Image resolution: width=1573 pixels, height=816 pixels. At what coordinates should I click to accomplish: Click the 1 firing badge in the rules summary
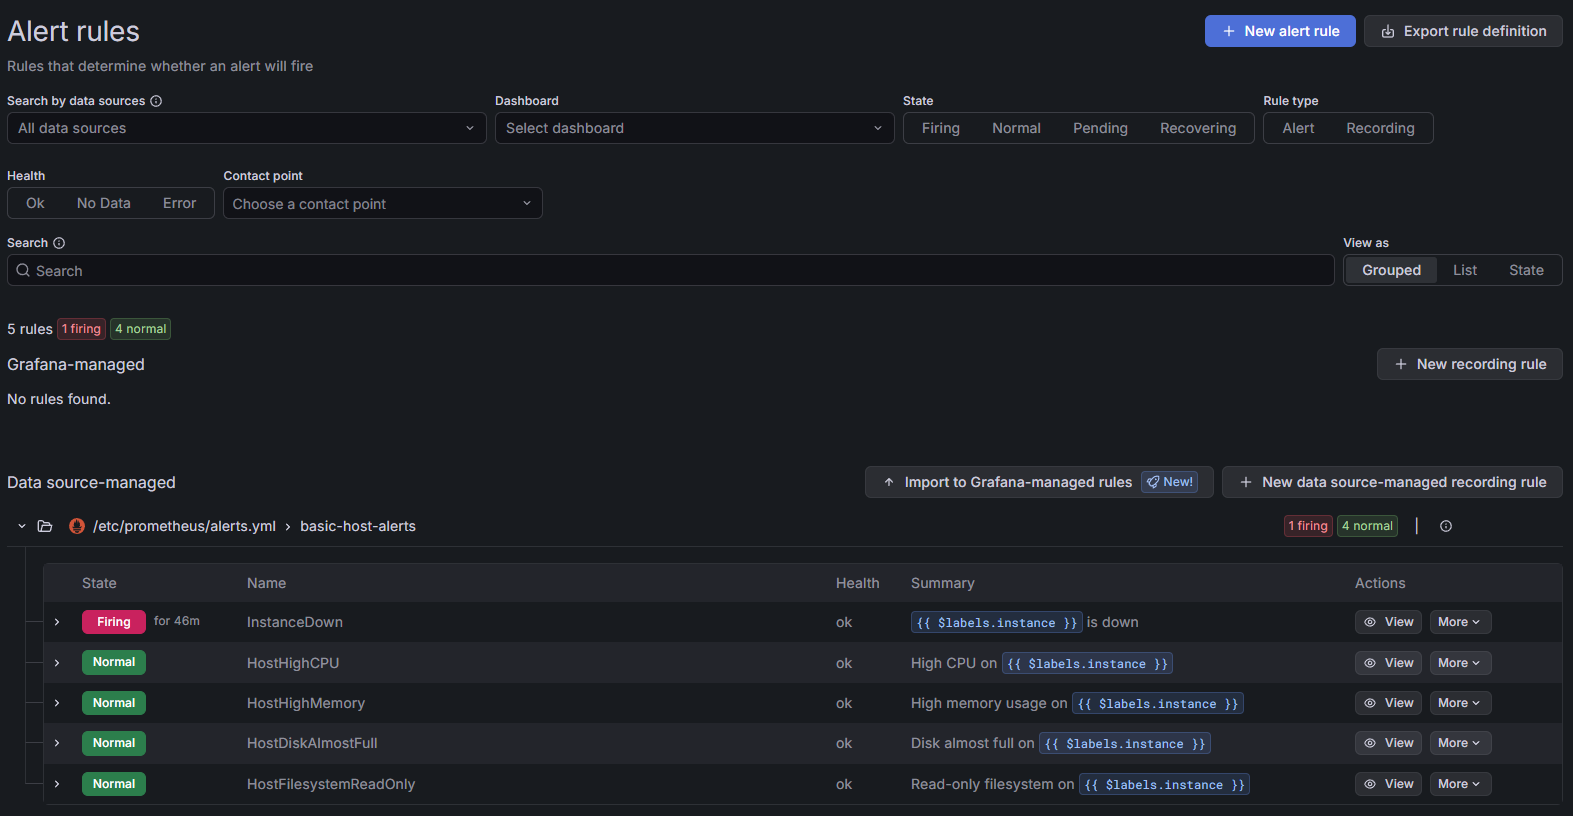click(x=81, y=329)
